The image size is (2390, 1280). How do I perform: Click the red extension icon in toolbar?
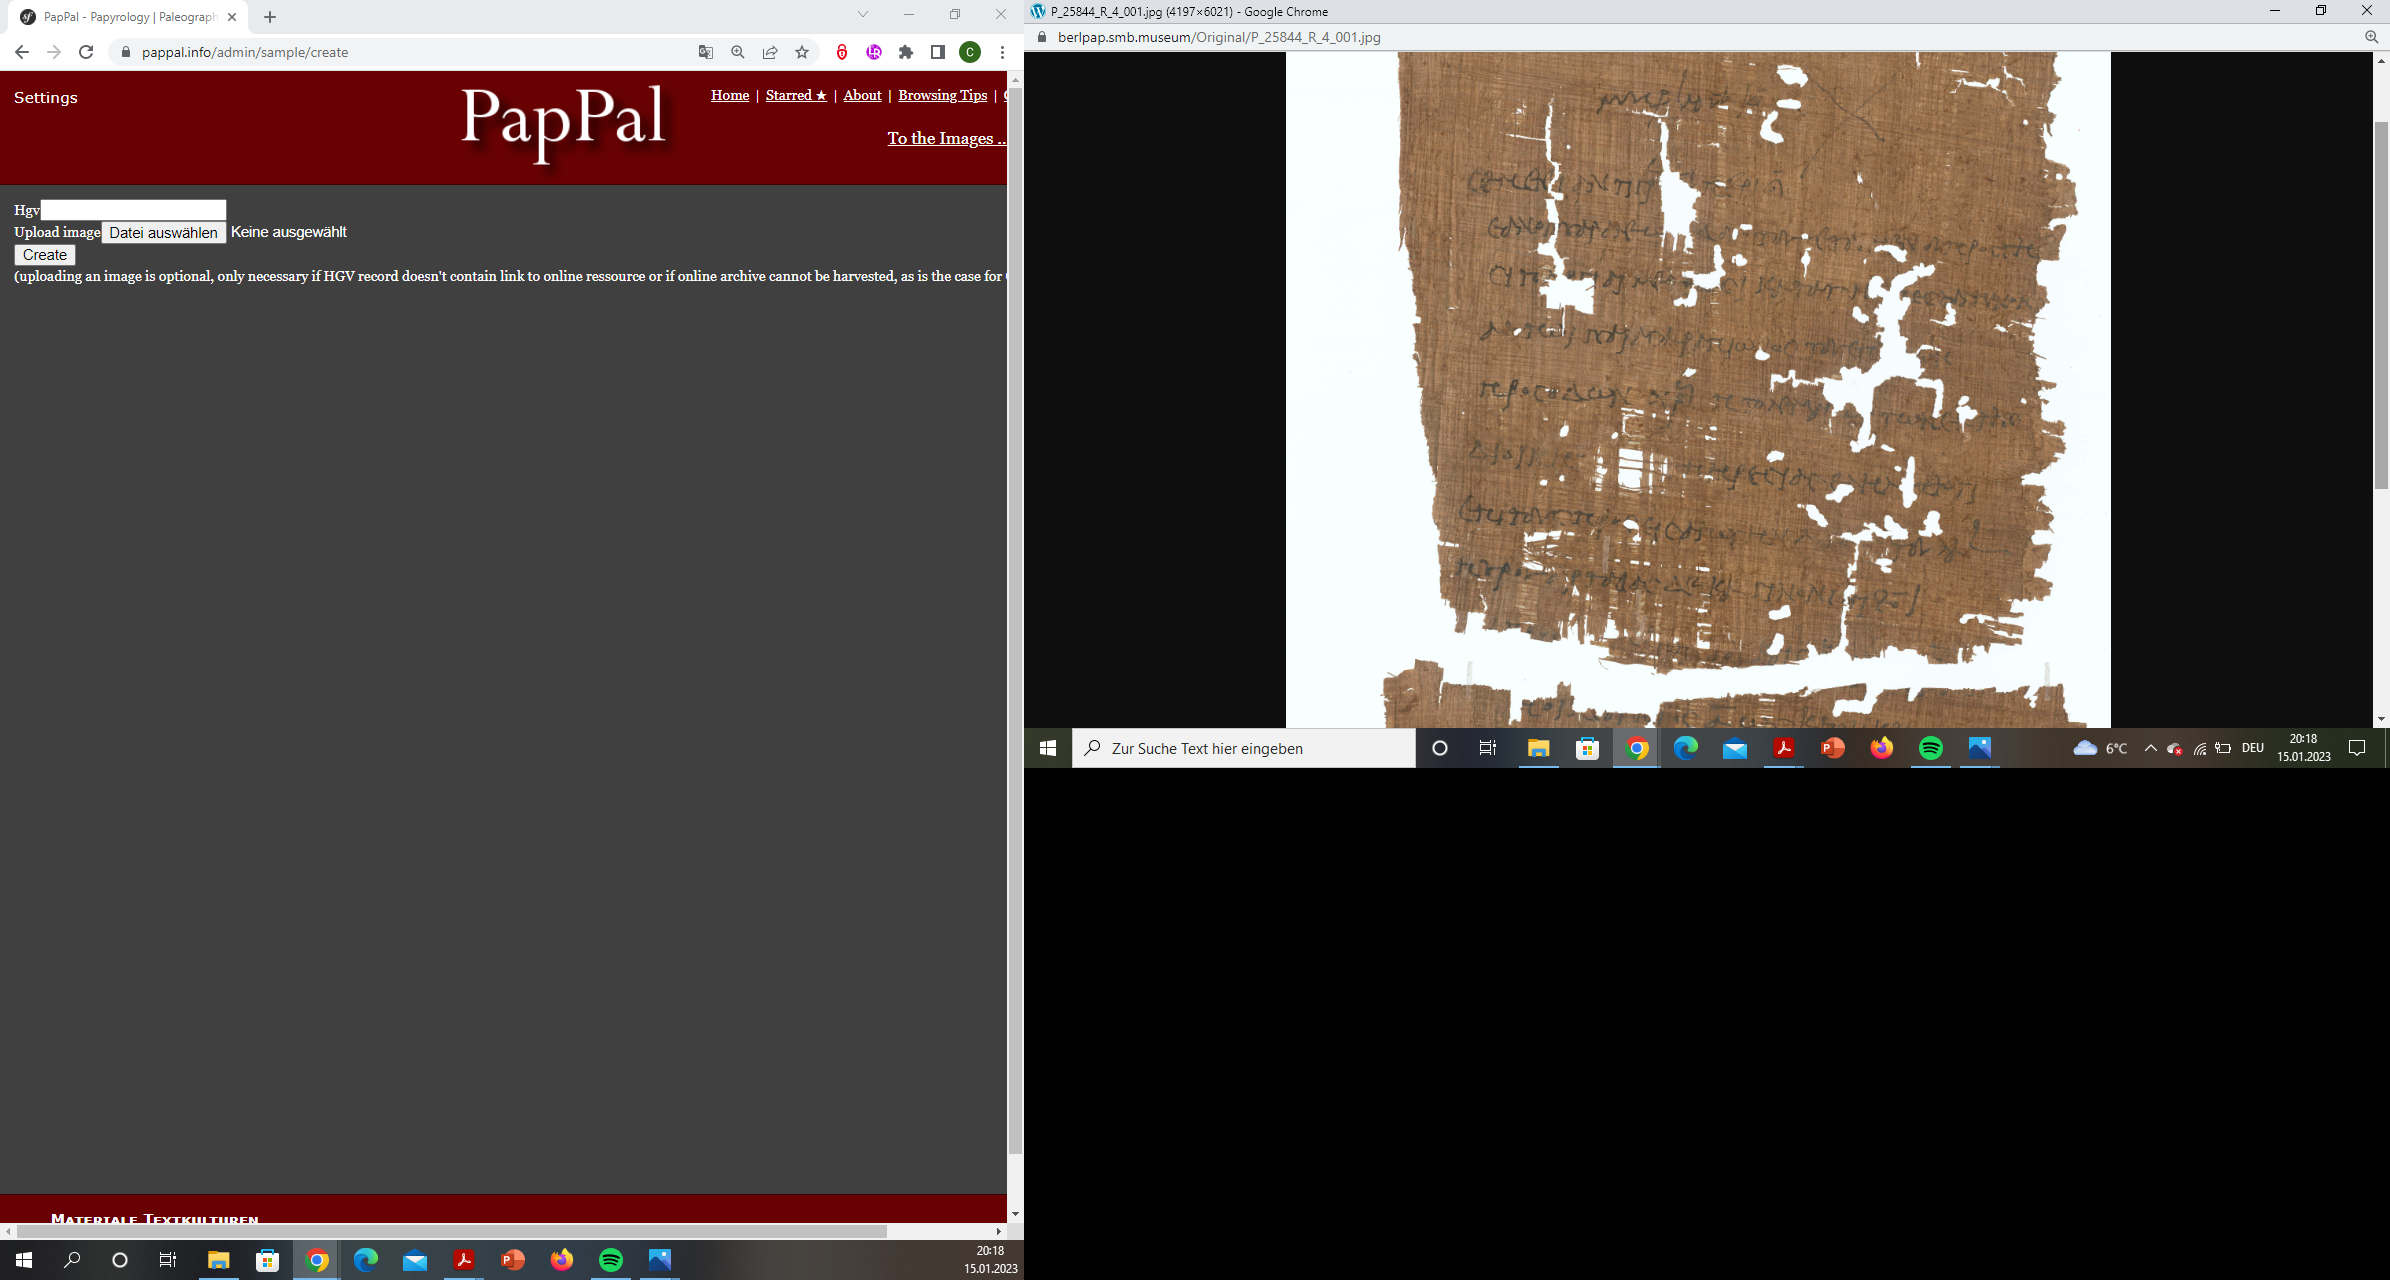pyautogui.click(x=842, y=52)
